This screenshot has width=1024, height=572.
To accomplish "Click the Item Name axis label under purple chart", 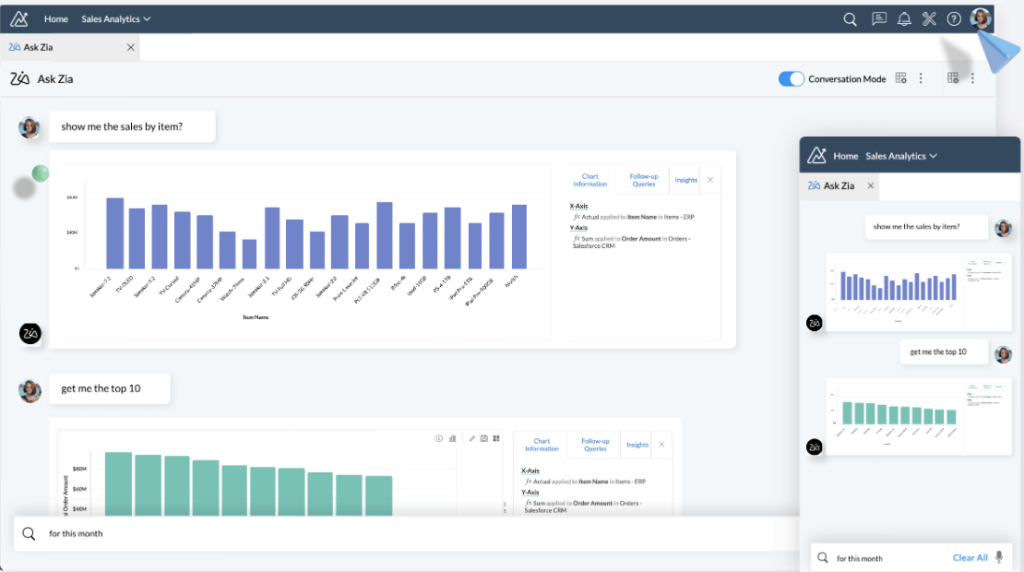I will pyautogui.click(x=255, y=317).
